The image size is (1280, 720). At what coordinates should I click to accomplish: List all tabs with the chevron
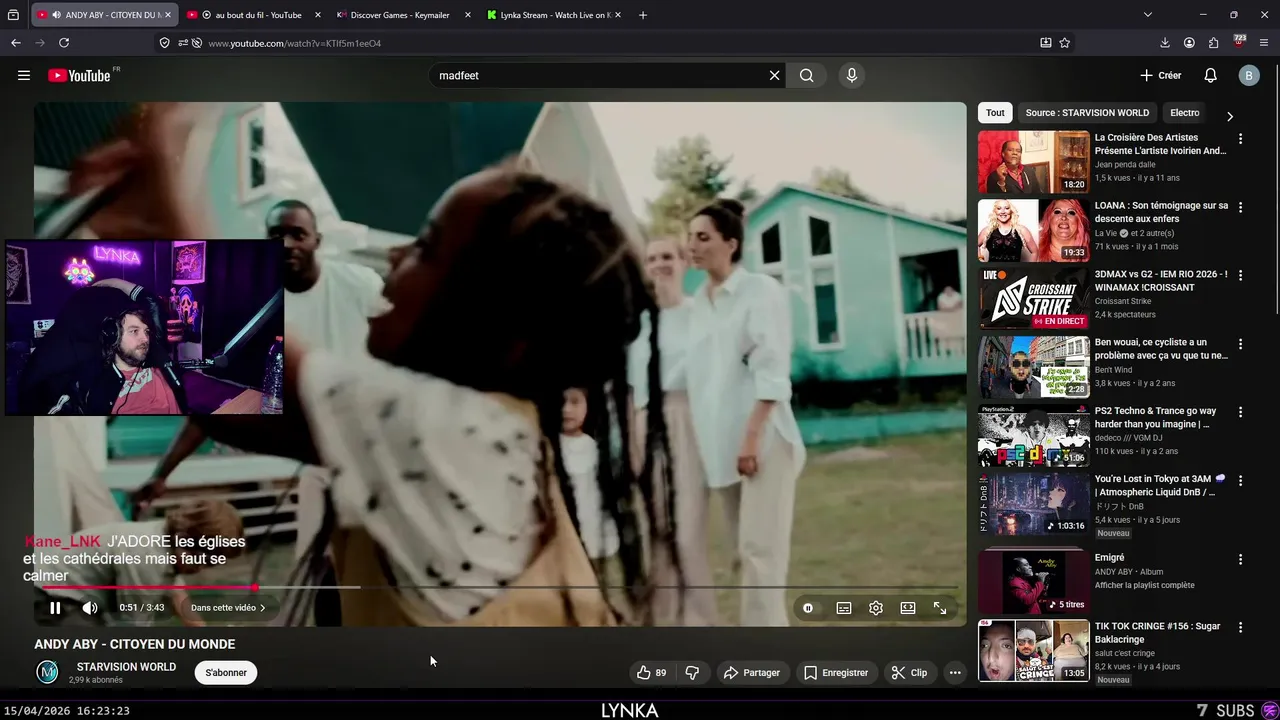[1148, 15]
